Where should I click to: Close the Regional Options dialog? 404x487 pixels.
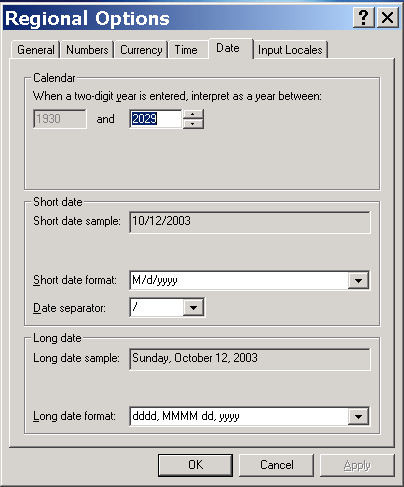point(387,17)
